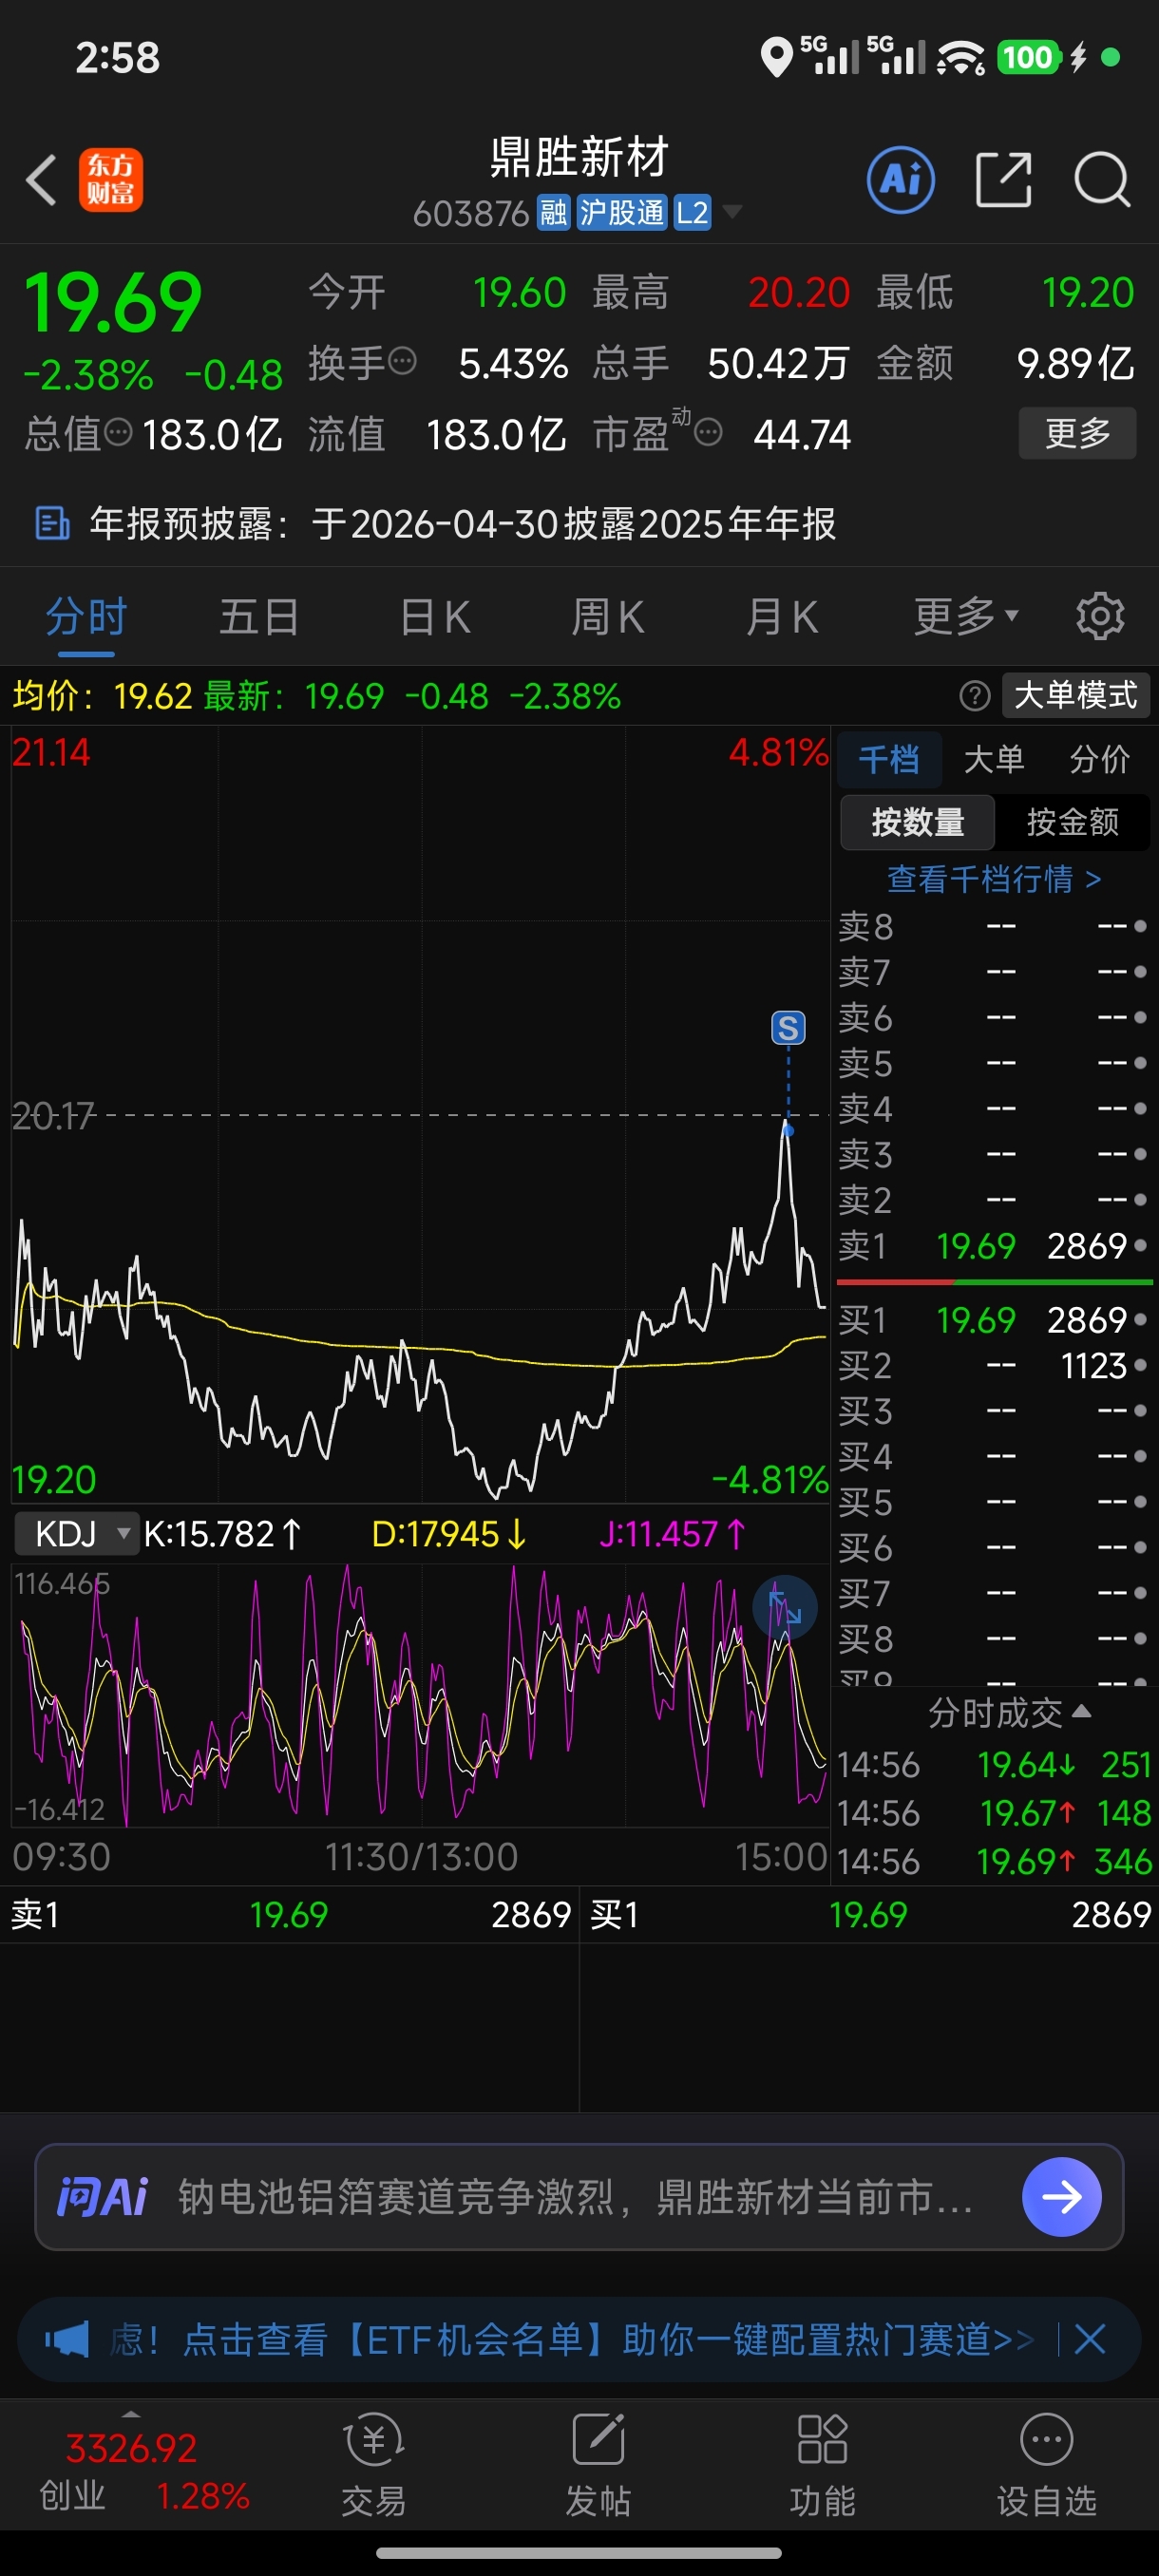Open chart settings gear icon
Screen dimensions: 1159x2576
(1100, 616)
